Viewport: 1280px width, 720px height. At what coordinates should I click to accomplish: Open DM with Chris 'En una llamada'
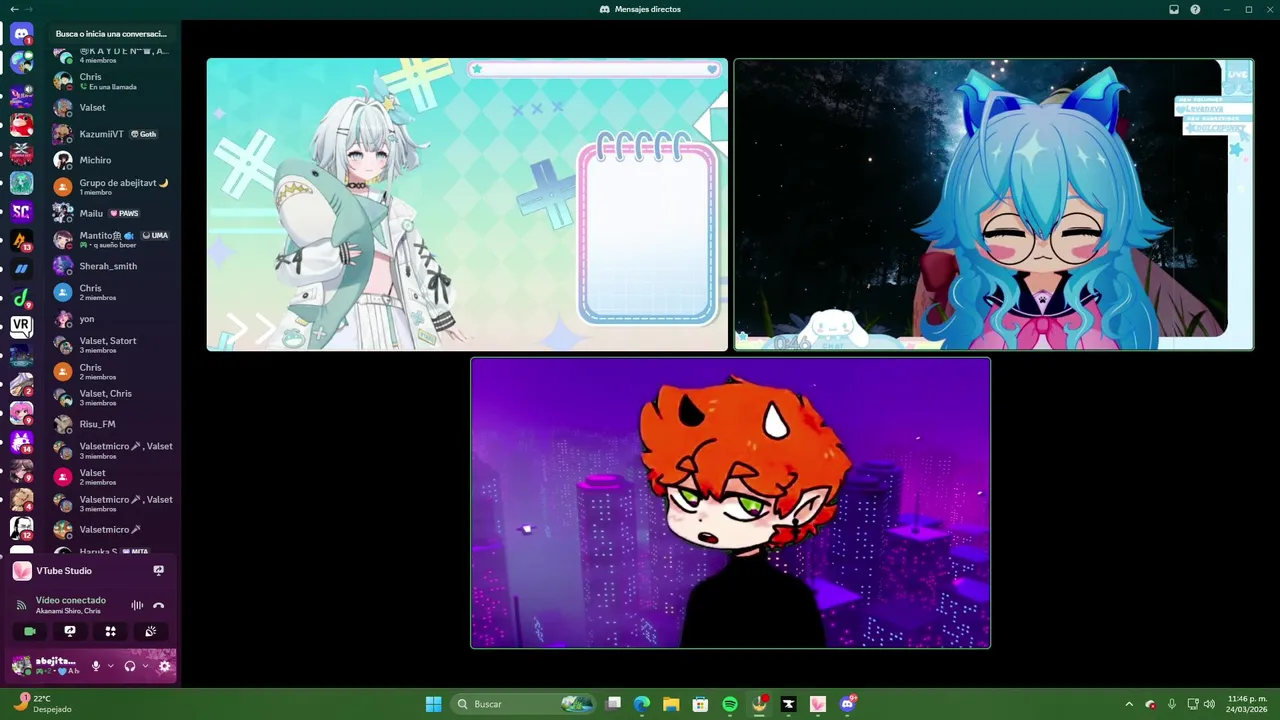pyautogui.click(x=113, y=81)
